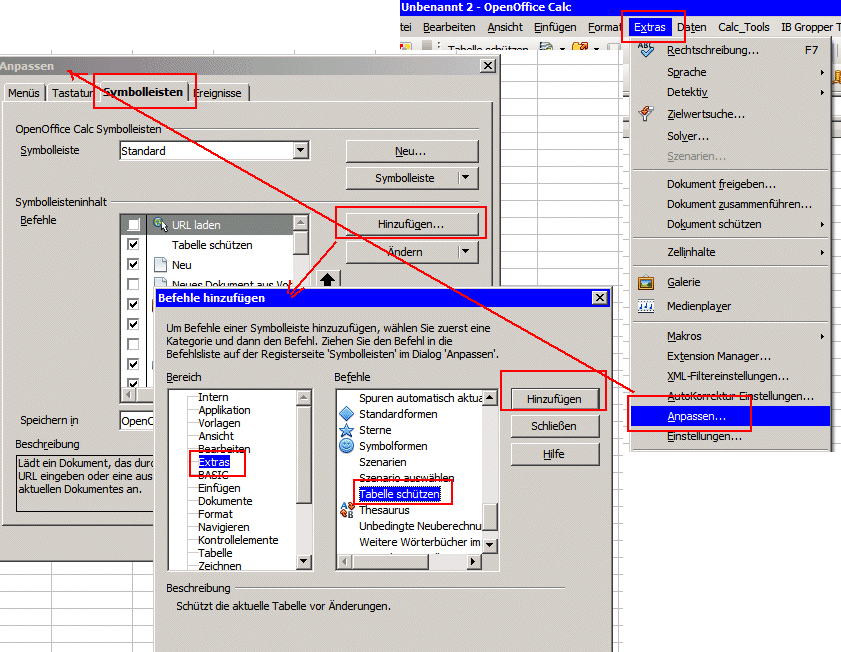Open the Ändern button dropdown

click(466, 251)
